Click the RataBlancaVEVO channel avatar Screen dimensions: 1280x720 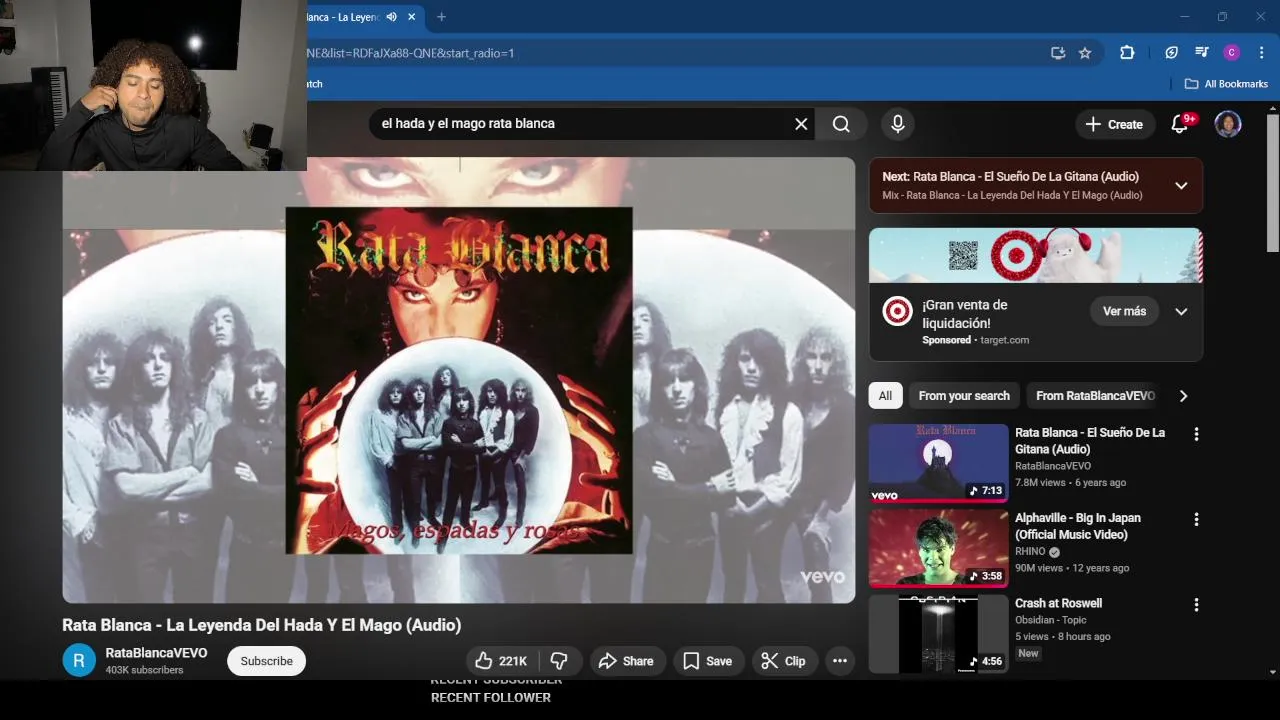tap(79, 661)
